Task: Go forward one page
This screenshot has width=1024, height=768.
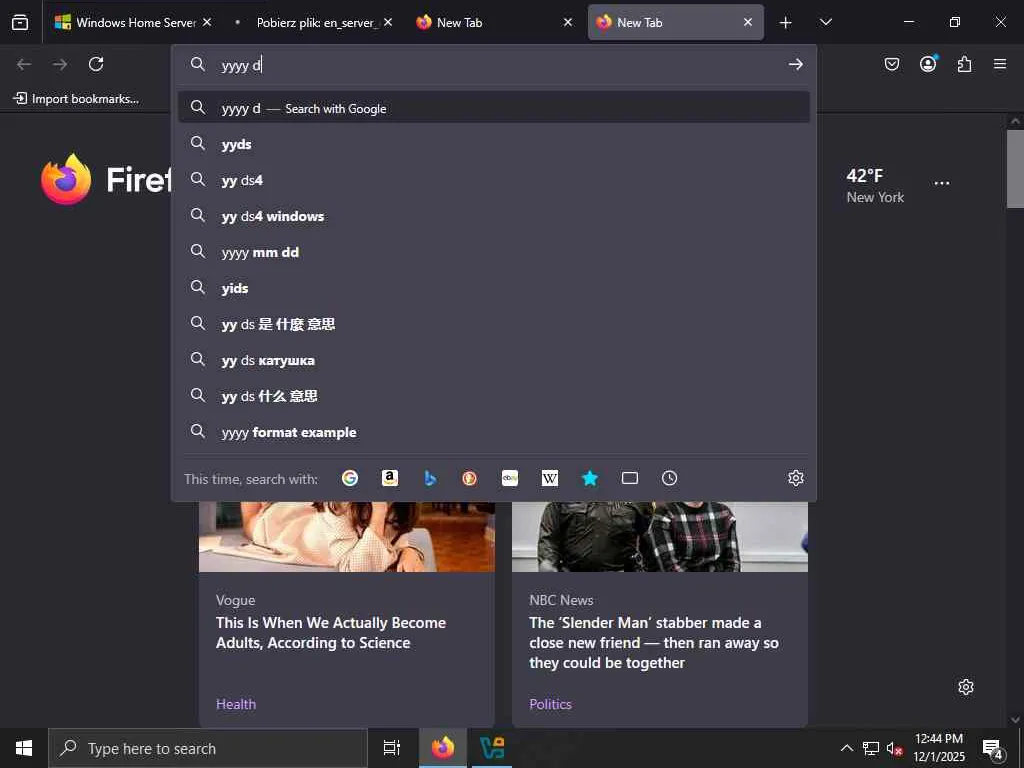Action: tap(60, 64)
